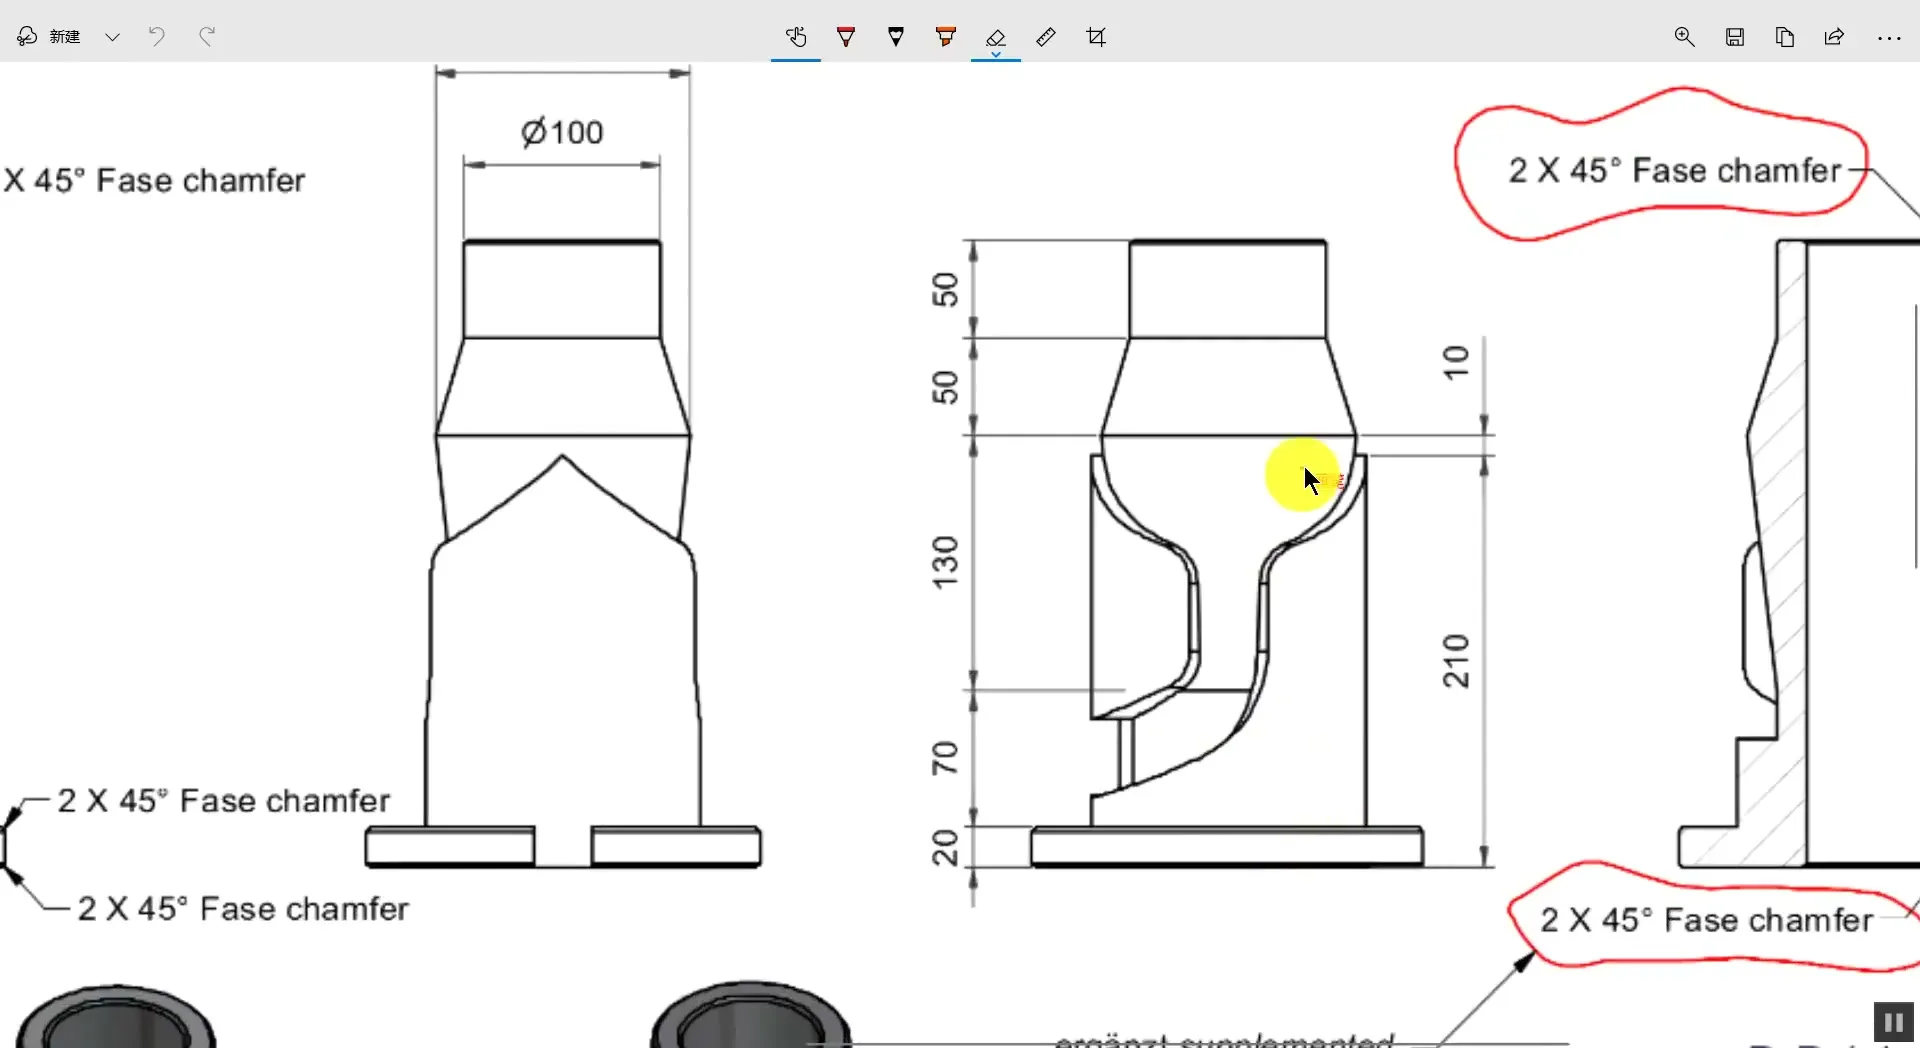This screenshot has height=1048, width=1920.
Task: Toggle touch writing mode
Action: tap(796, 37)
